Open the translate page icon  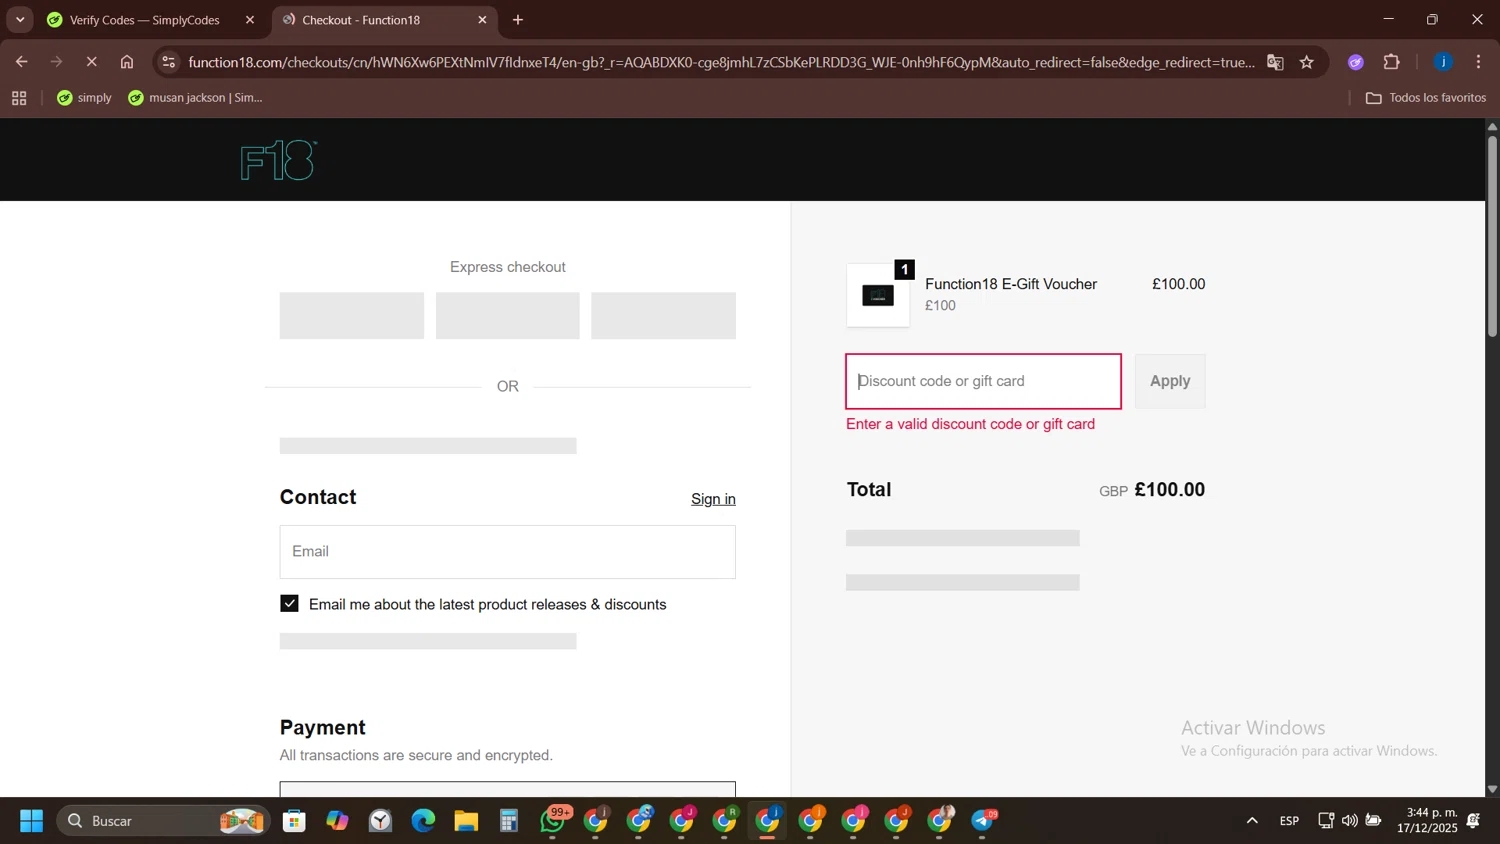coord(1275,62)
